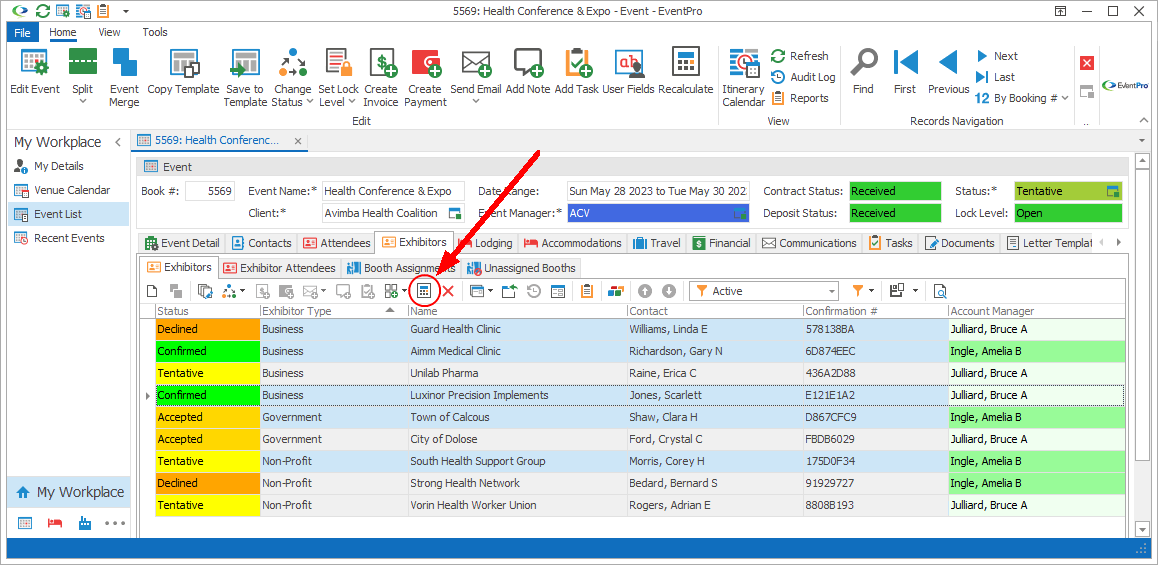
Task: Sort by the Exhibitor Type column header
Action: point(332,311)
